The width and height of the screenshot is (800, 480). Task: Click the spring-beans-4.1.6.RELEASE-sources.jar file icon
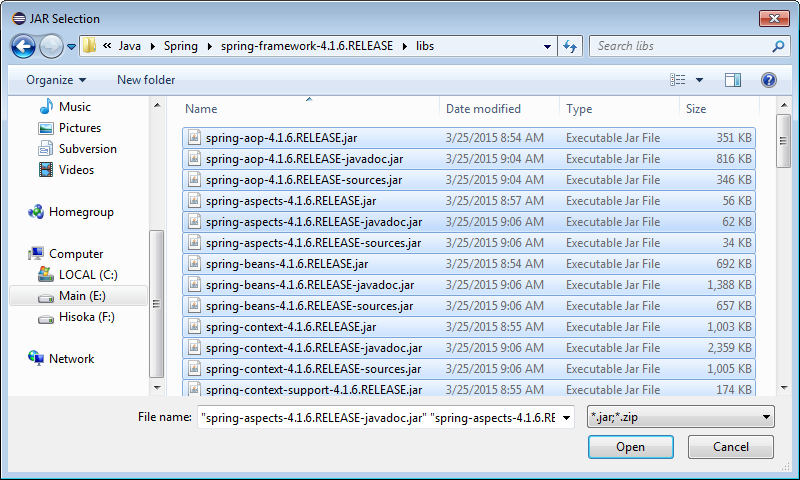click(194, 305)
